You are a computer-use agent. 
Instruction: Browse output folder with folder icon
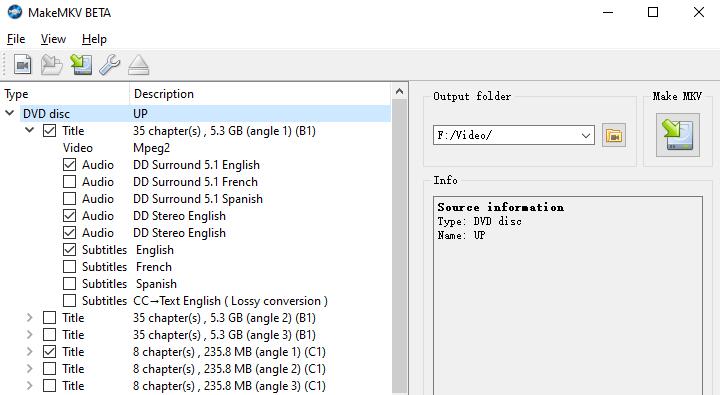point(614,135)
